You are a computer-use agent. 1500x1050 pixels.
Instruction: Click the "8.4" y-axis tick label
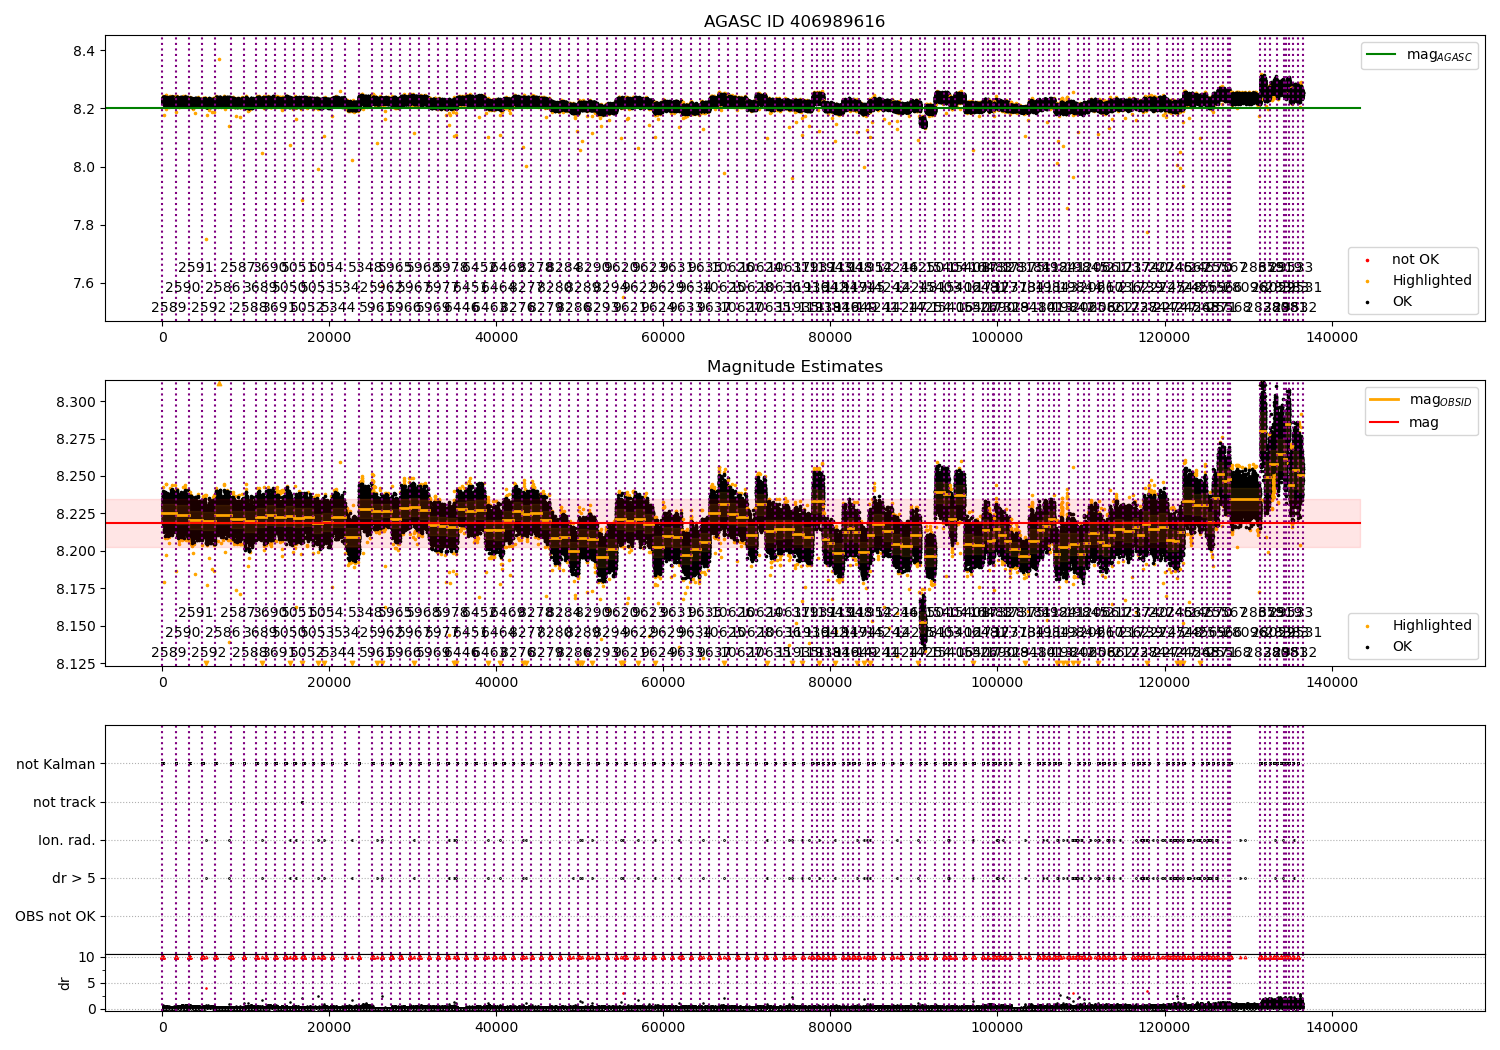[82, 51]
